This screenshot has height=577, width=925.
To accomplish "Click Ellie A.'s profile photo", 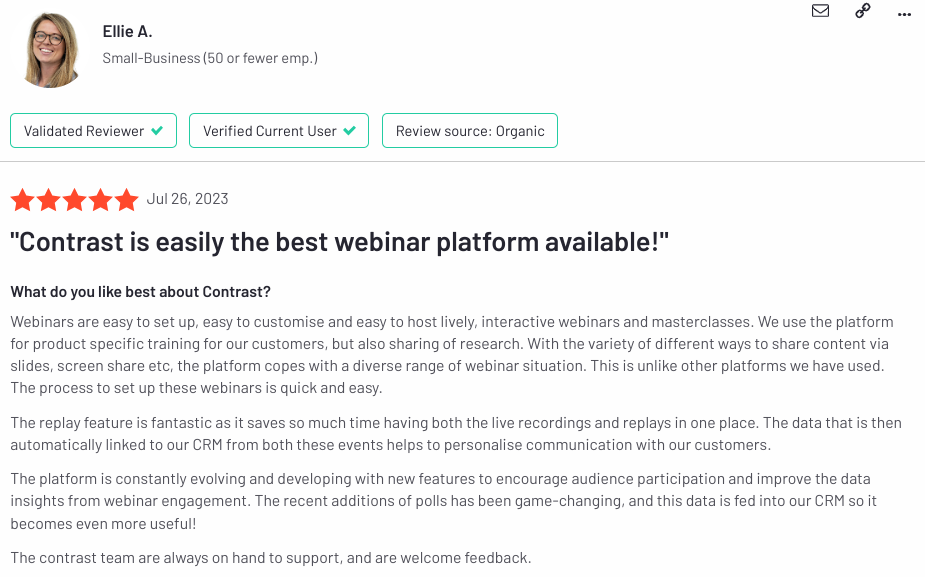I will point(51,50).
